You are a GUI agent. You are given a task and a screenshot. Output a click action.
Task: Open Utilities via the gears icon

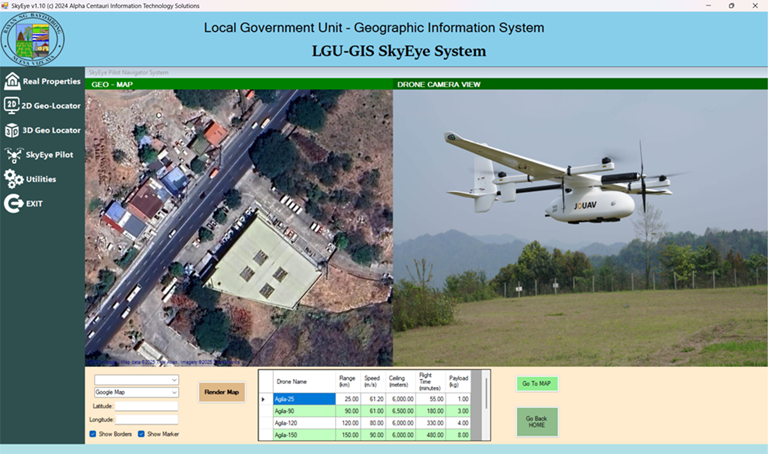(x=13, y=179)
